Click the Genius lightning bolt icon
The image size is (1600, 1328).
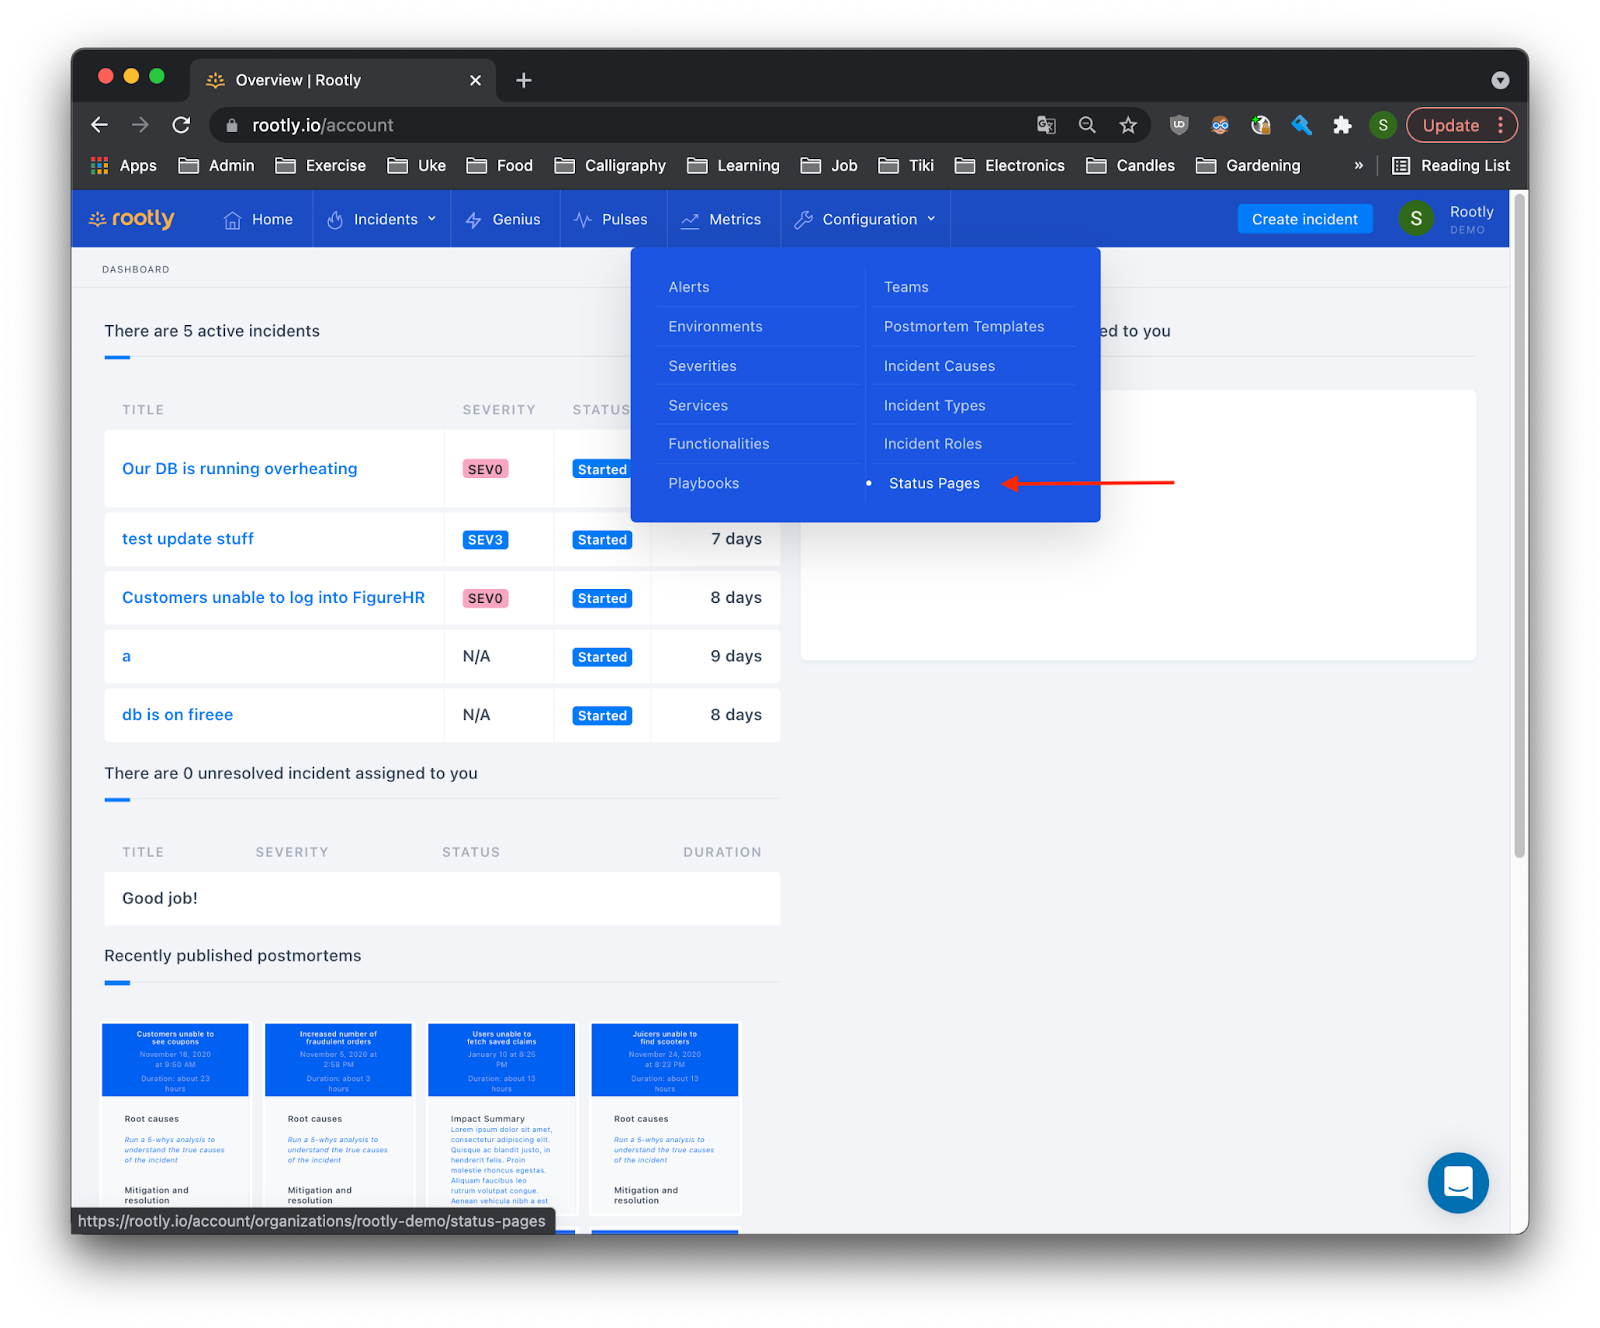[x=474, y=220]
